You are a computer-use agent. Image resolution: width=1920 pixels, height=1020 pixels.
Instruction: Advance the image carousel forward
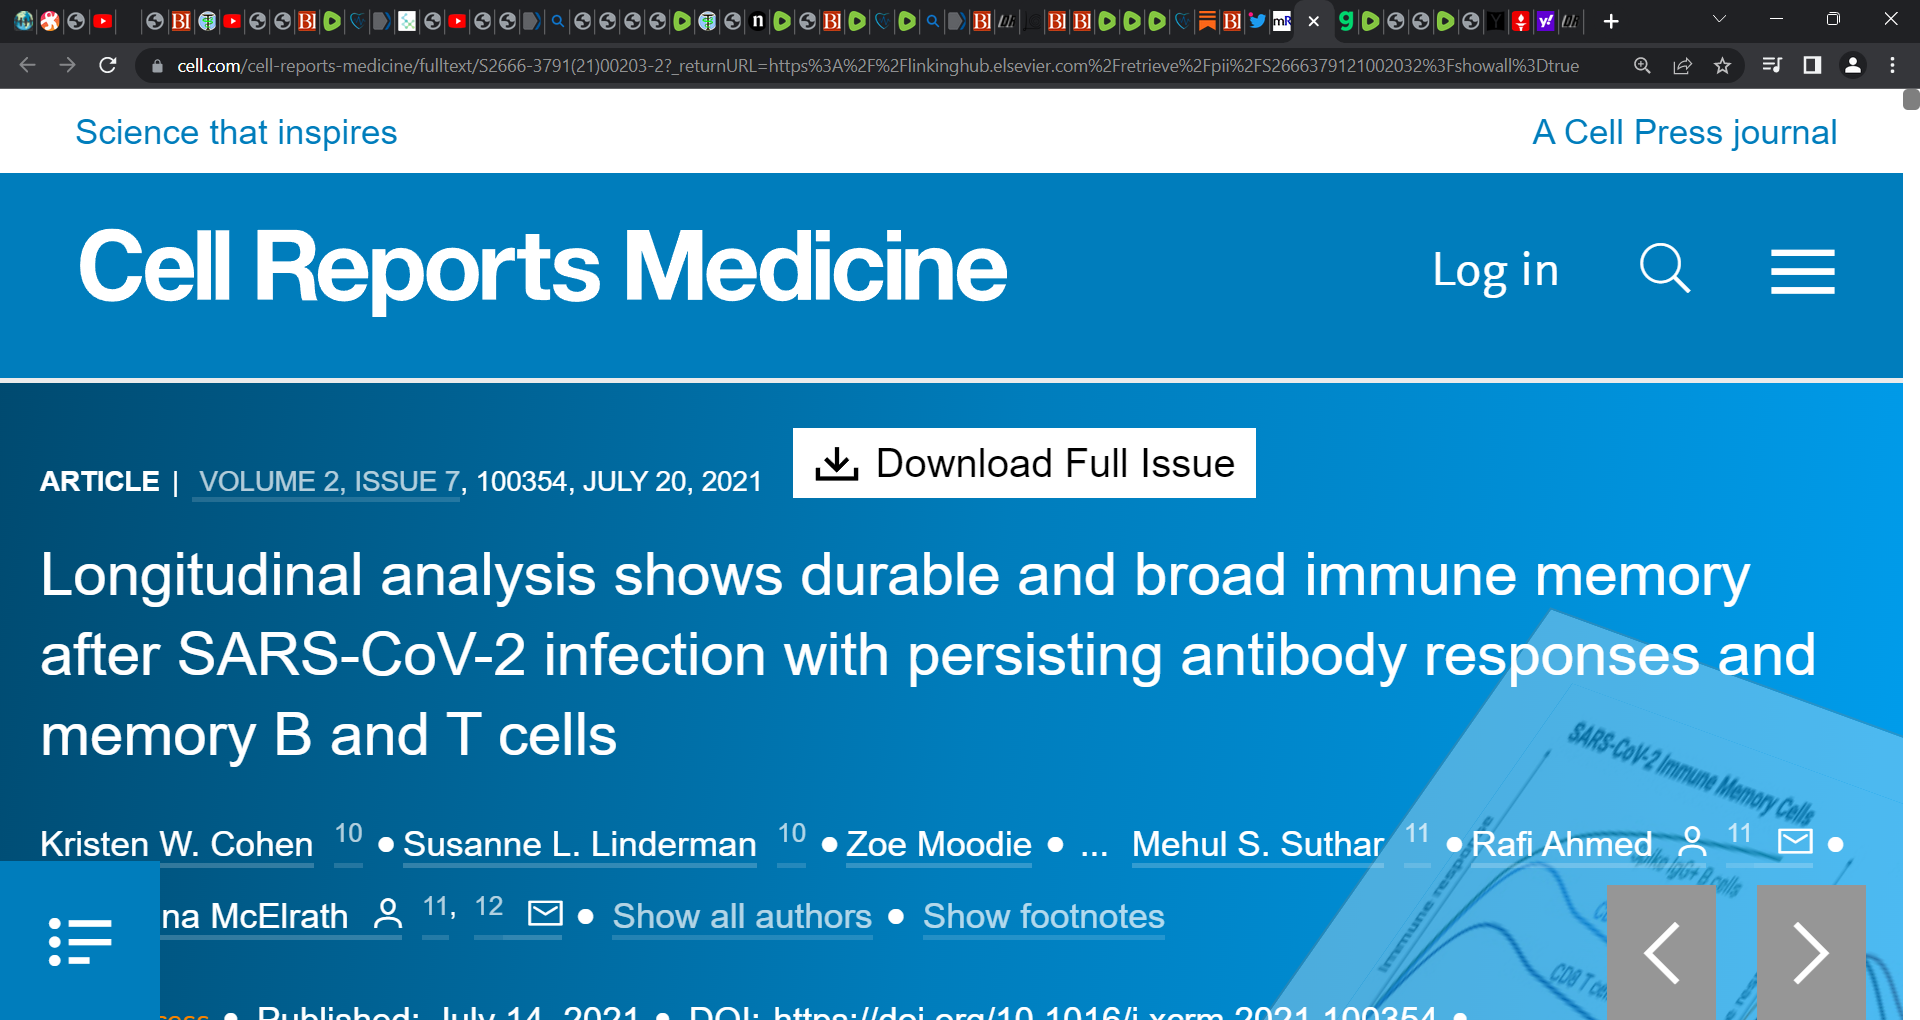tap(1811, 953)
